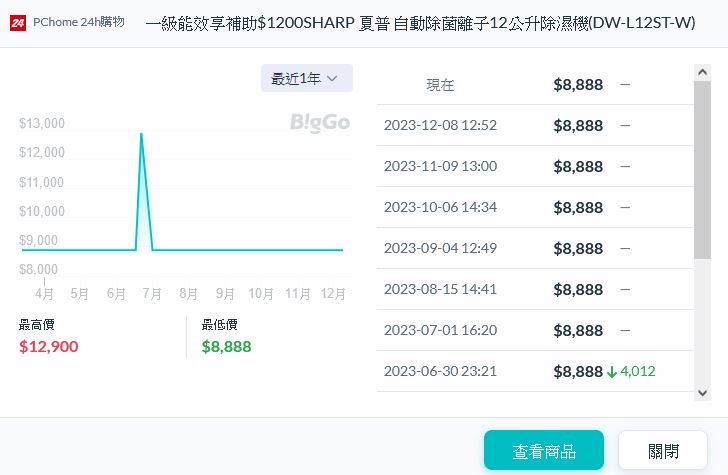The width and height of the screenshot is (728, 475).
Task: Click the scrollbar down arrow
Action: (703, 393)
